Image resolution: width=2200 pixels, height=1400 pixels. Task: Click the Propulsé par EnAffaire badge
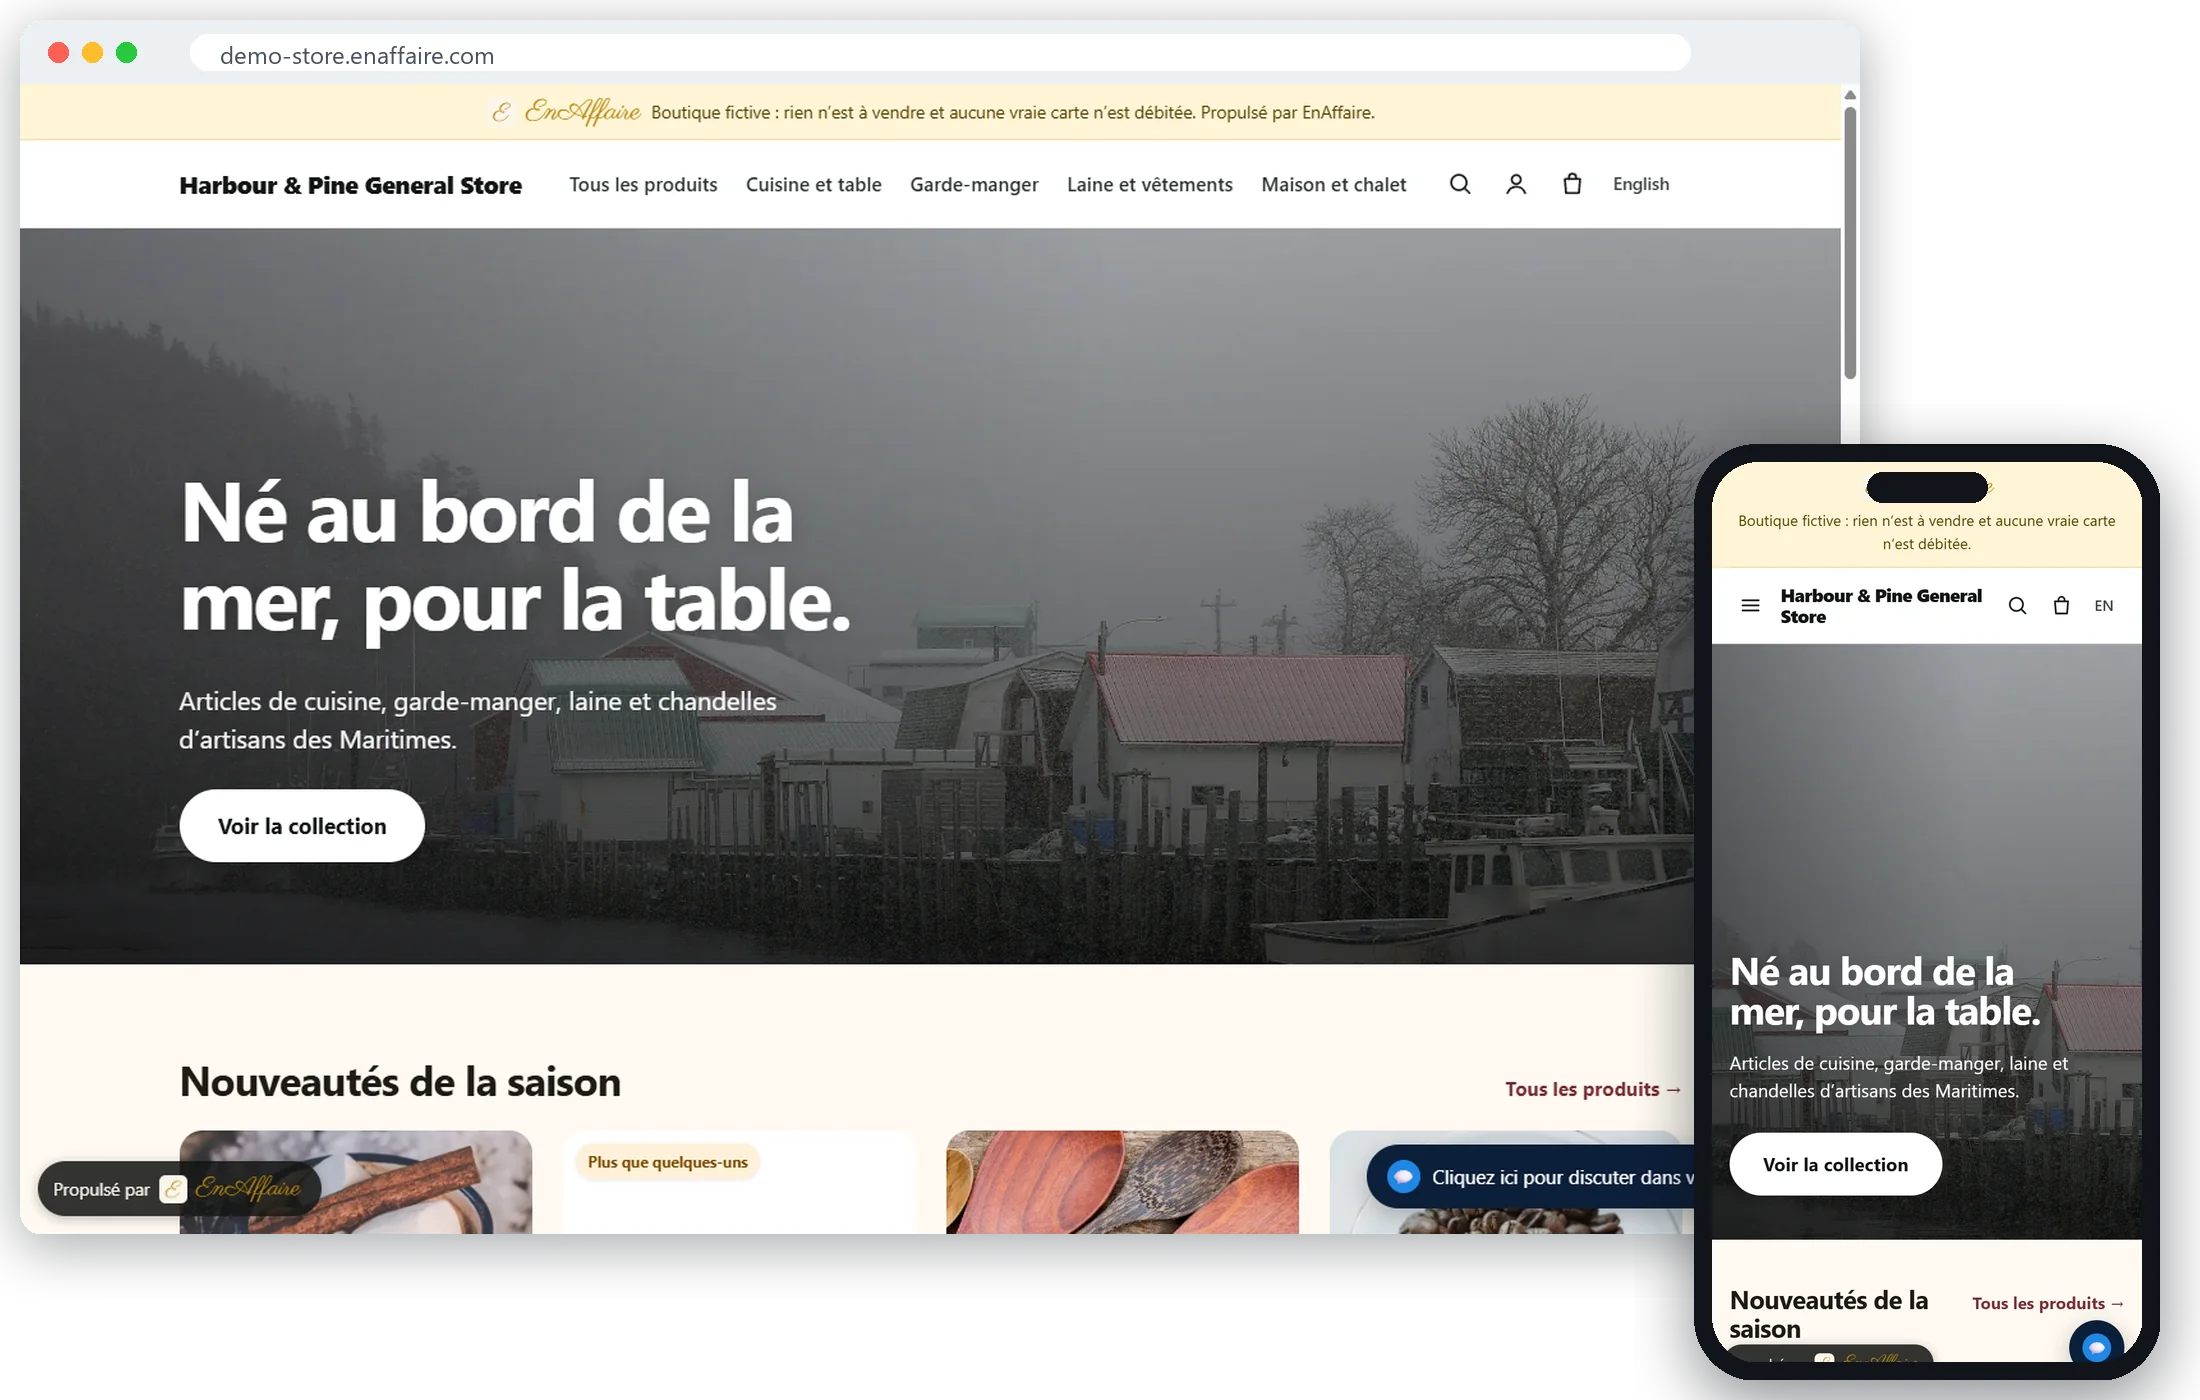coord(179,1189)
